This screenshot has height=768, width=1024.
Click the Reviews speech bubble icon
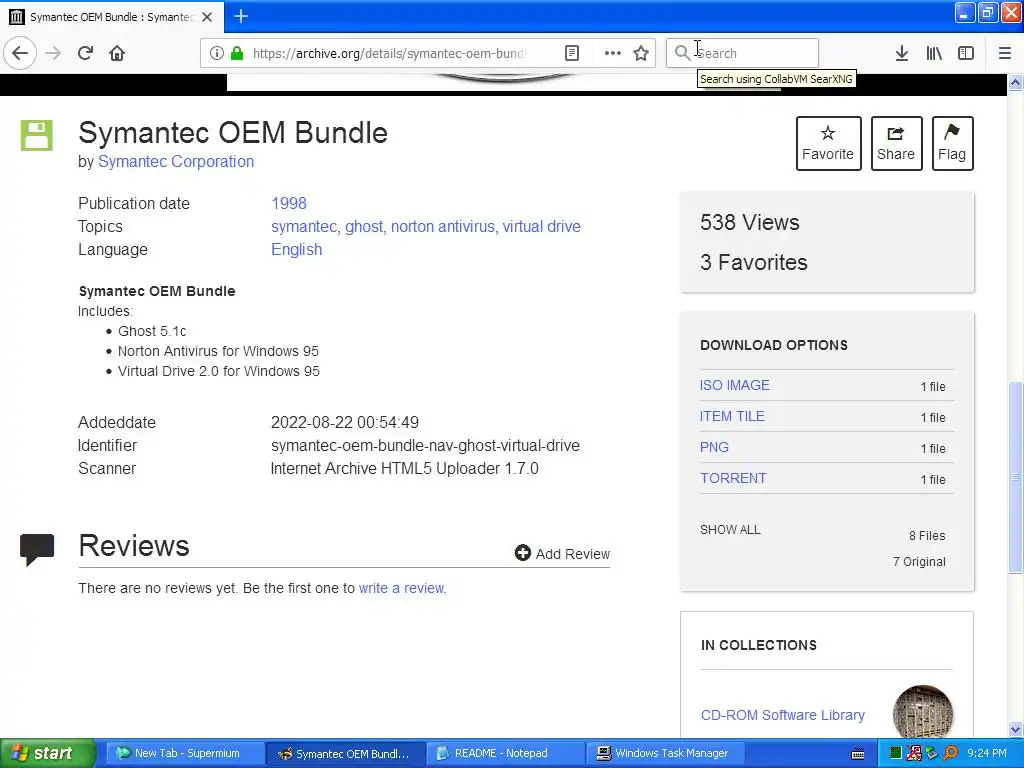pyautogui.click(x=37, y=549)
